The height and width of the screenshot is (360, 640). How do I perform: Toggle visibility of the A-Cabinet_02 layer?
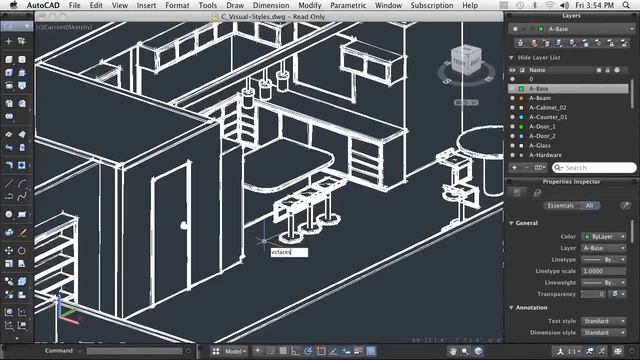513,108
